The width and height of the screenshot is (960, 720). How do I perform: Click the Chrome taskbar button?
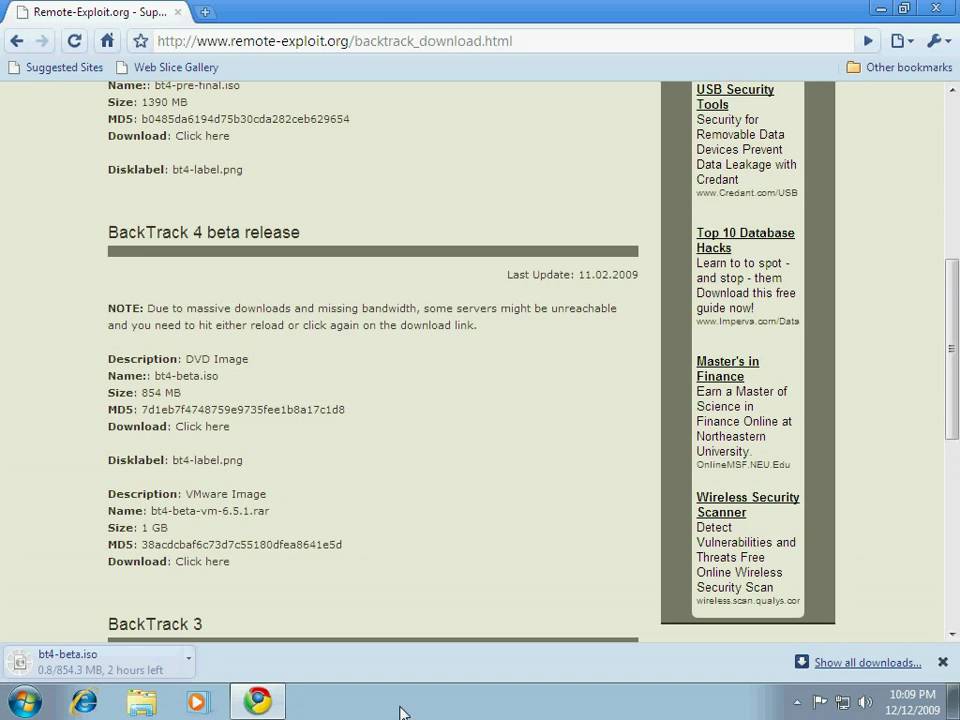(258, 701)
